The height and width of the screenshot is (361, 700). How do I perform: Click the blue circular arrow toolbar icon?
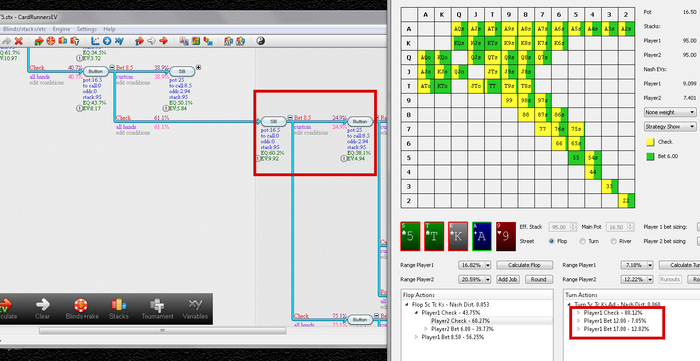[x=107, y=41]
